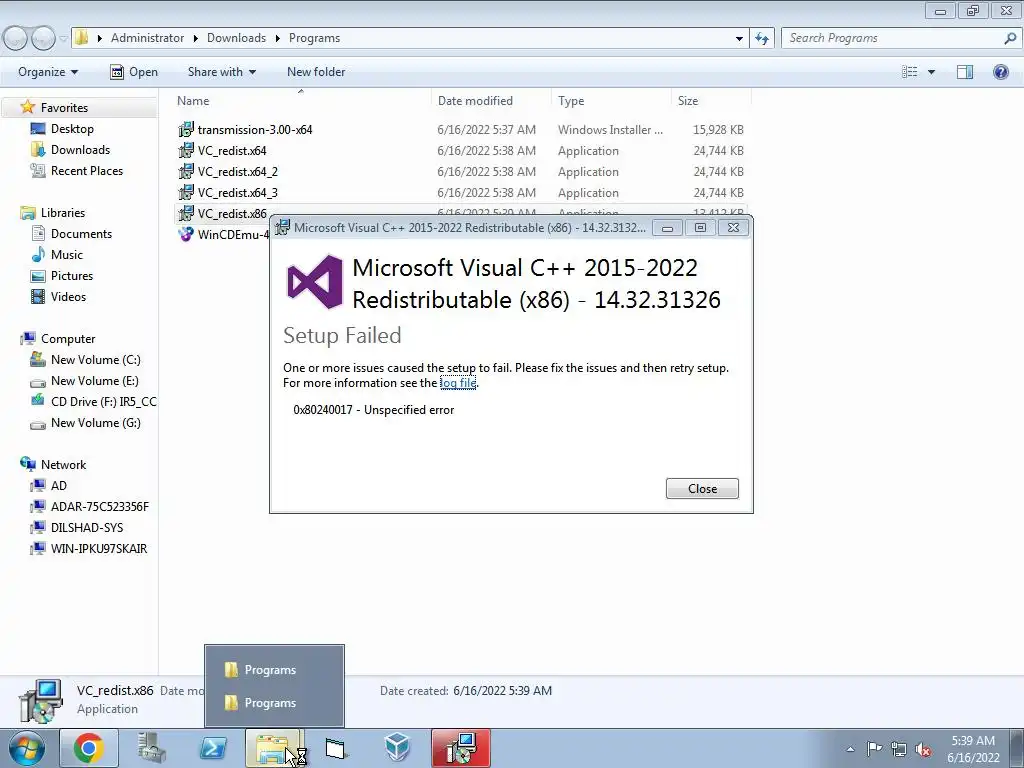The height and width of the screenshot is (768, 1024).
Task: Open the log file link
Action: click(458, 383)
